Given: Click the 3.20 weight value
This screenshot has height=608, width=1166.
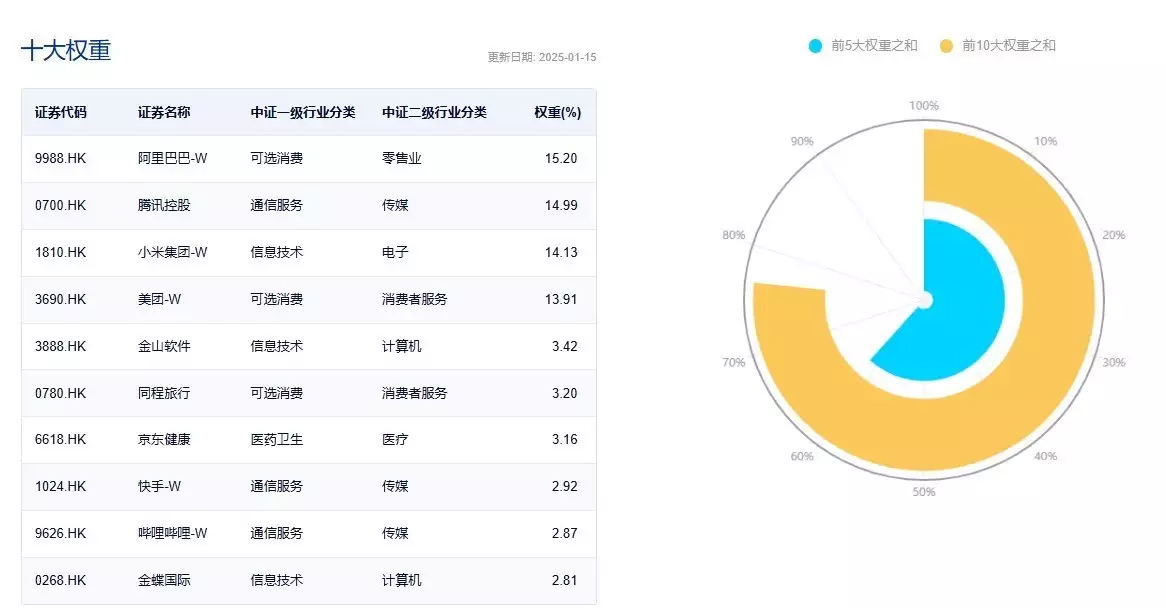Looking at the screenshot, I should pyautogui.click(x=564, y=393).
